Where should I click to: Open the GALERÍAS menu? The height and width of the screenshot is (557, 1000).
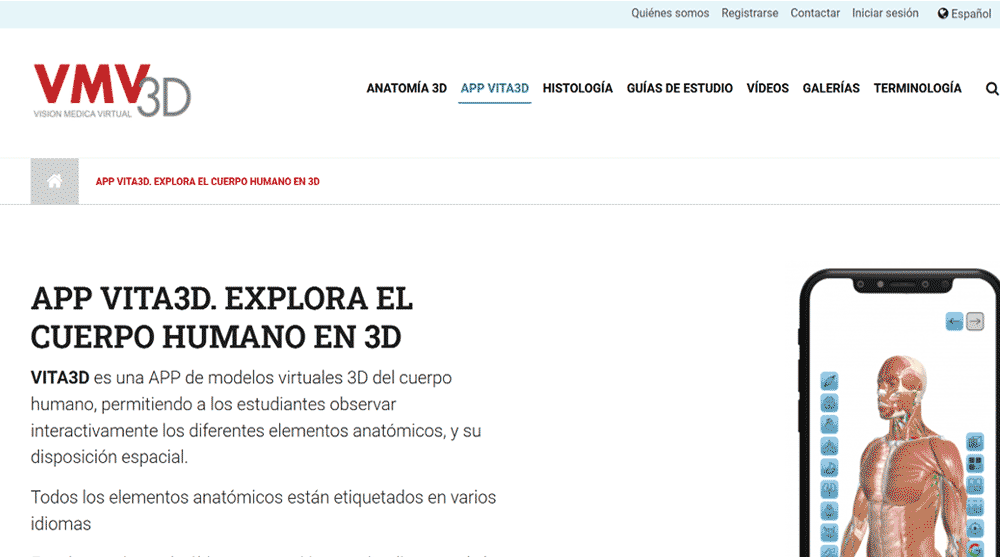[830, 88]
